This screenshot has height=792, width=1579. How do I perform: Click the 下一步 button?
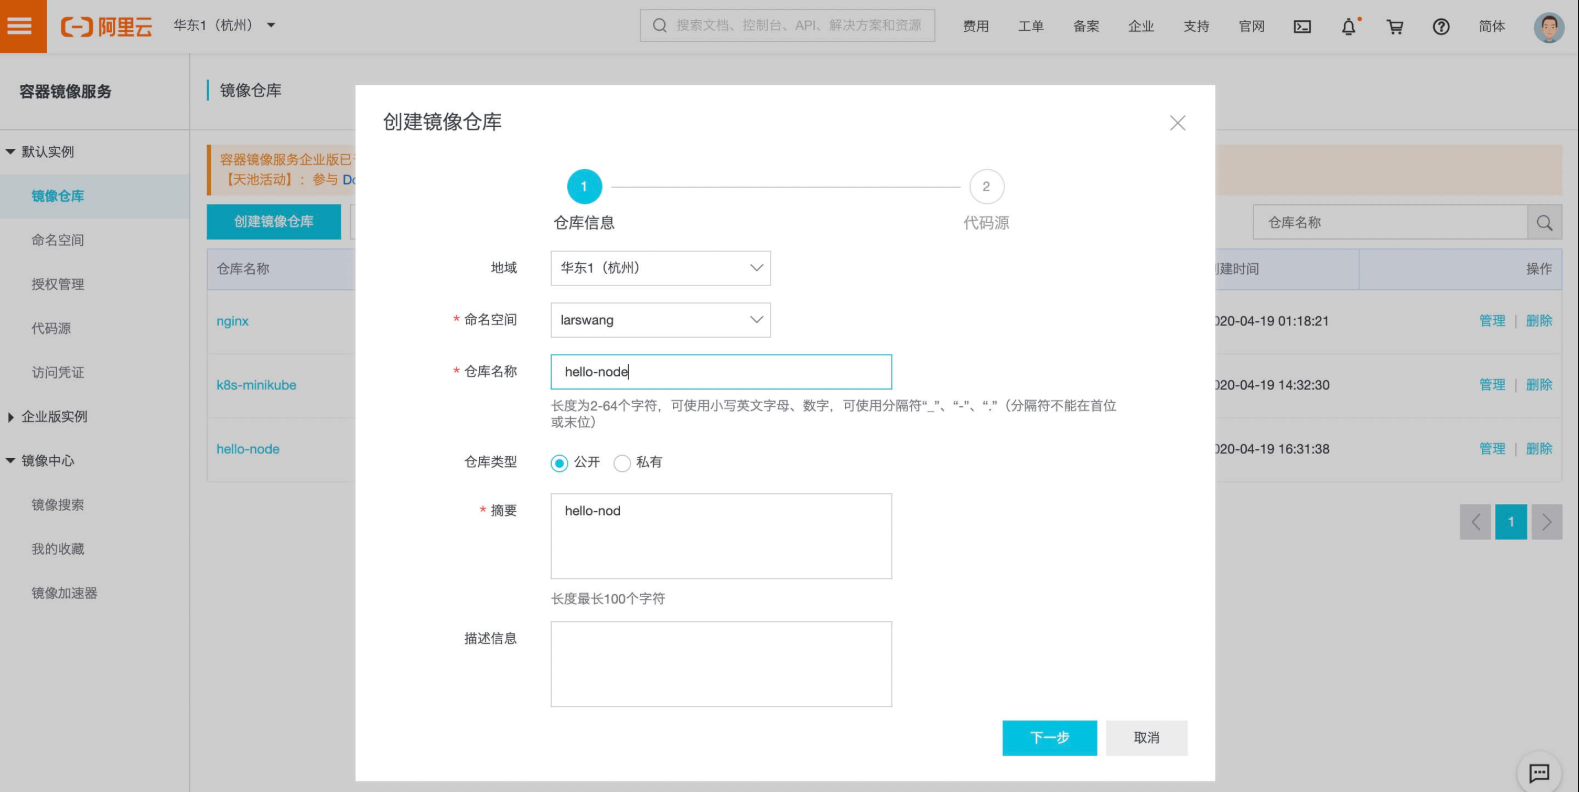(1050, 738)
